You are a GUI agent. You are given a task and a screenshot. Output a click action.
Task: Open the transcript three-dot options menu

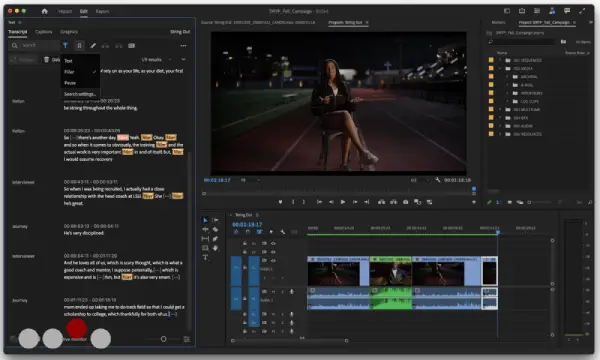click(x=183, y=46)
